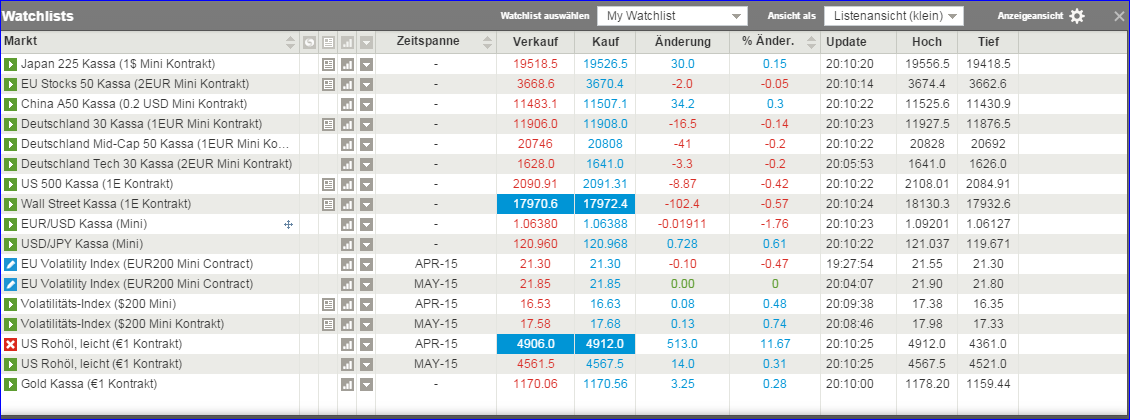Open the Anzeigeansicht gear settings

click(1076, 16)
